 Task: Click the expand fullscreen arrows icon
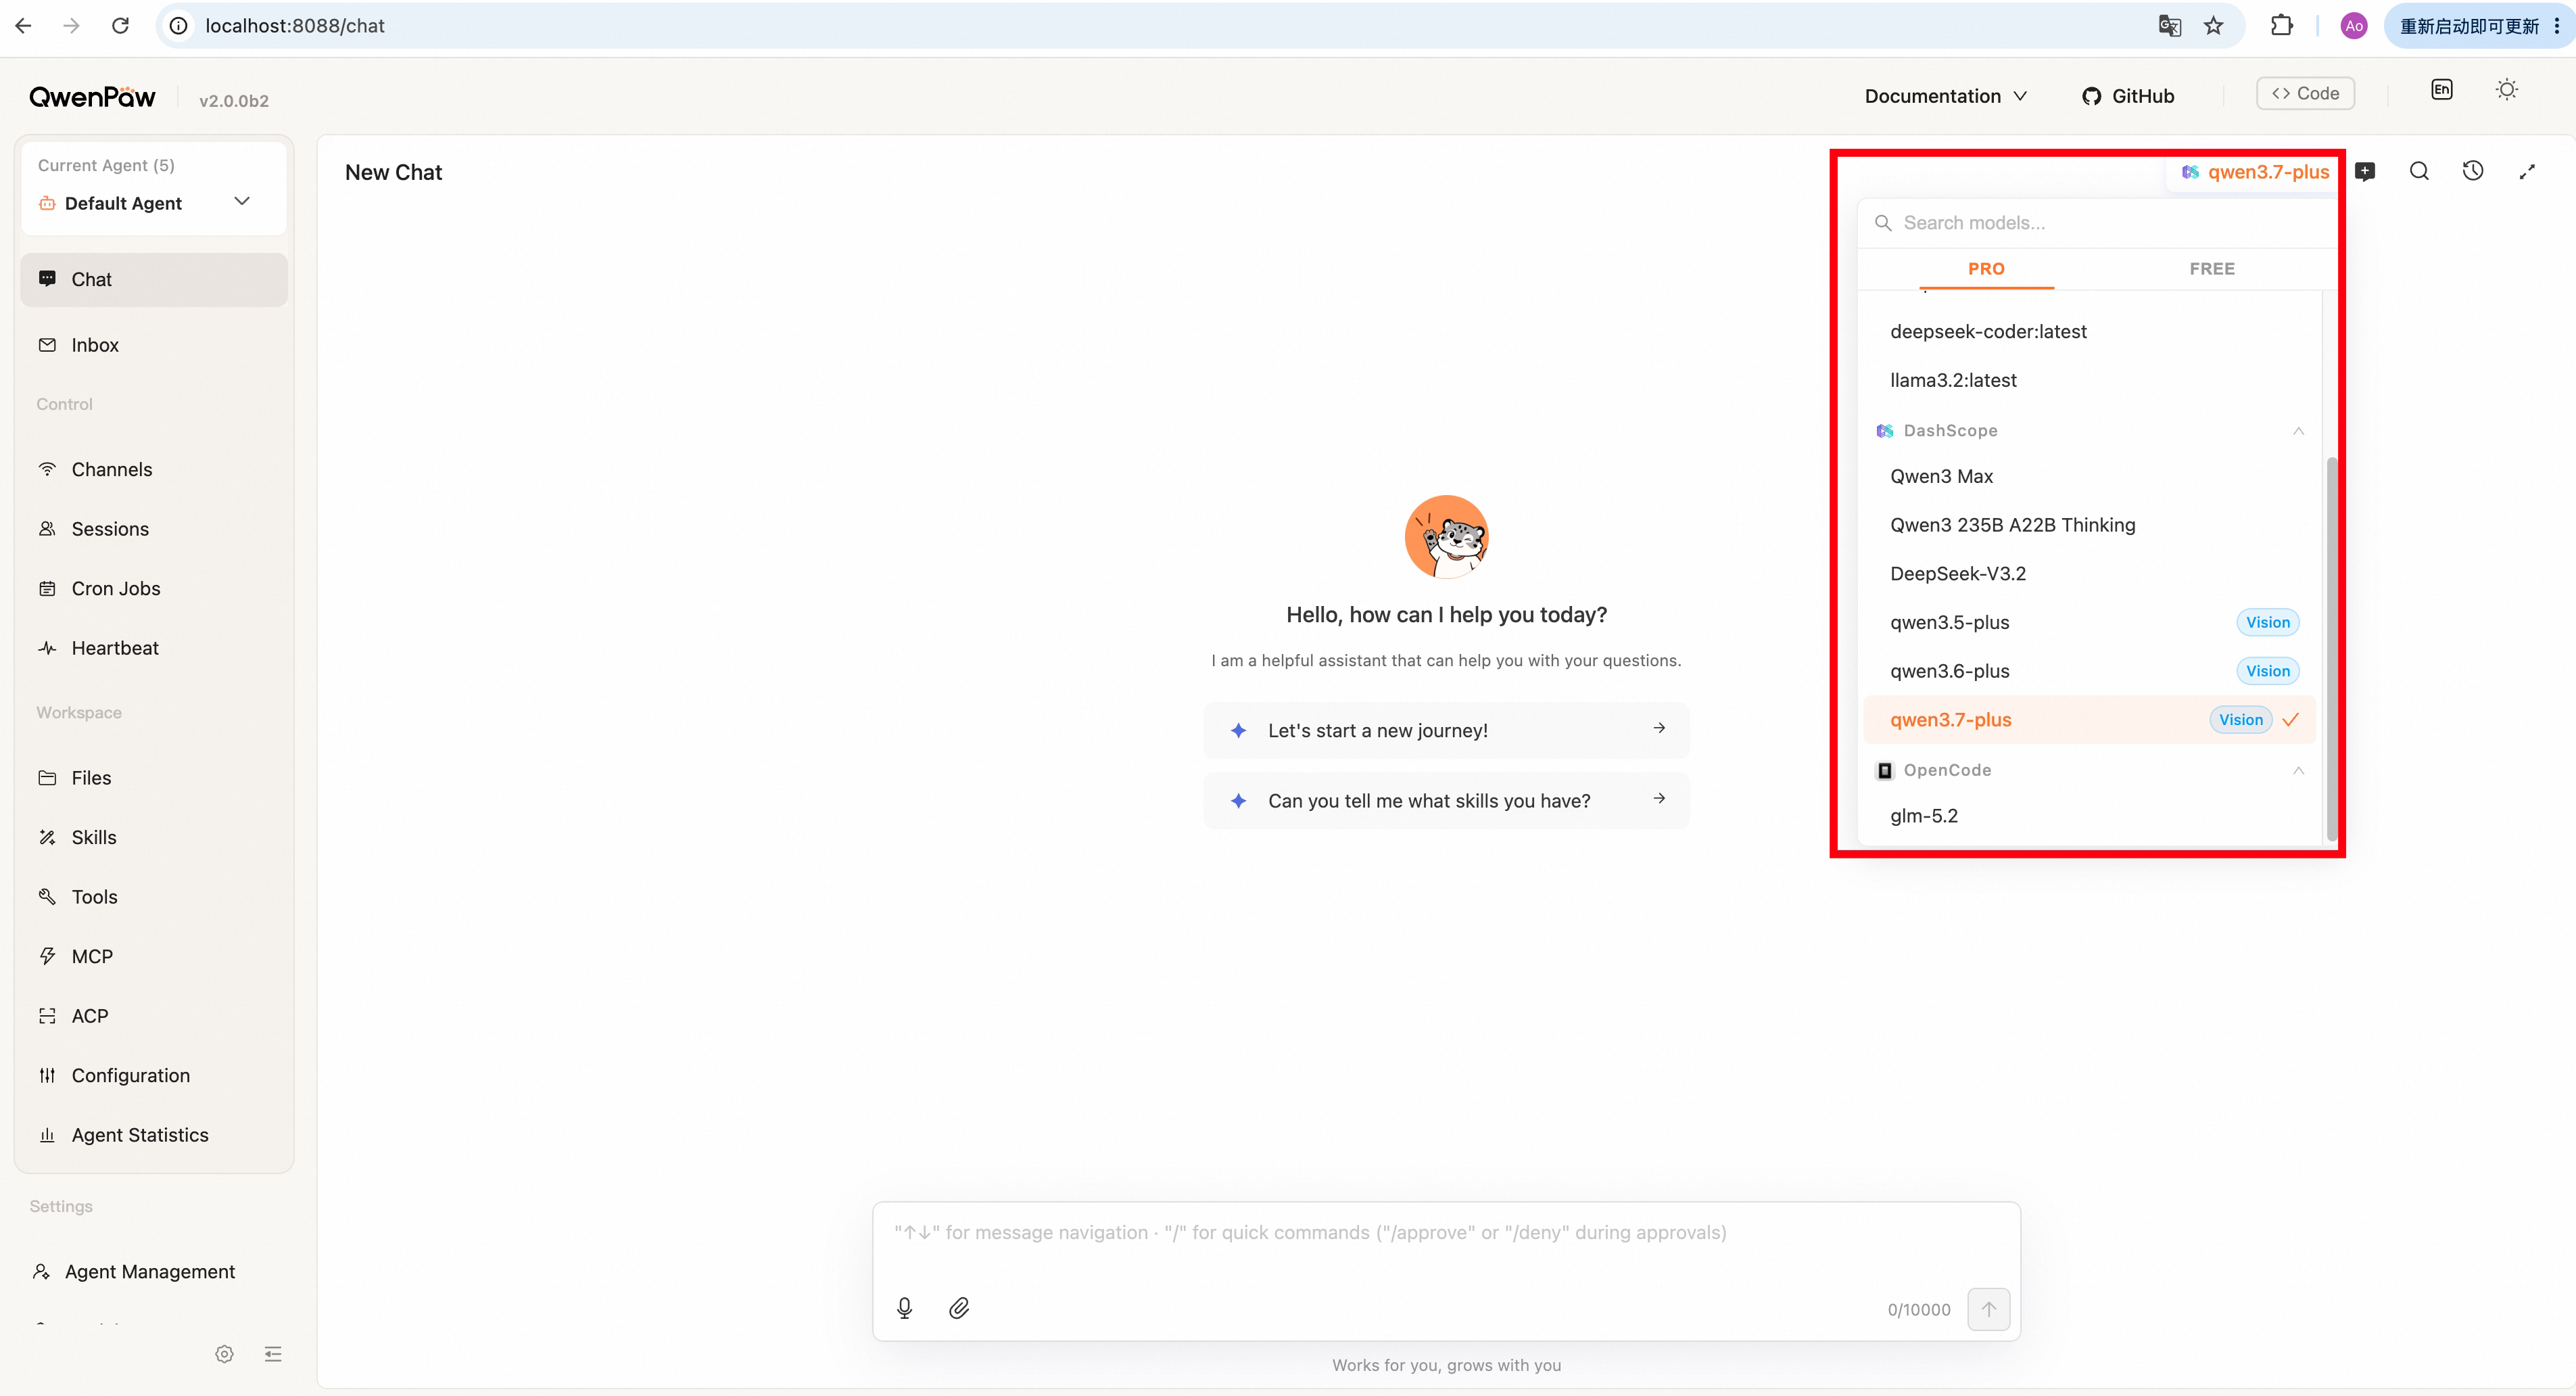coord(2527,171)
